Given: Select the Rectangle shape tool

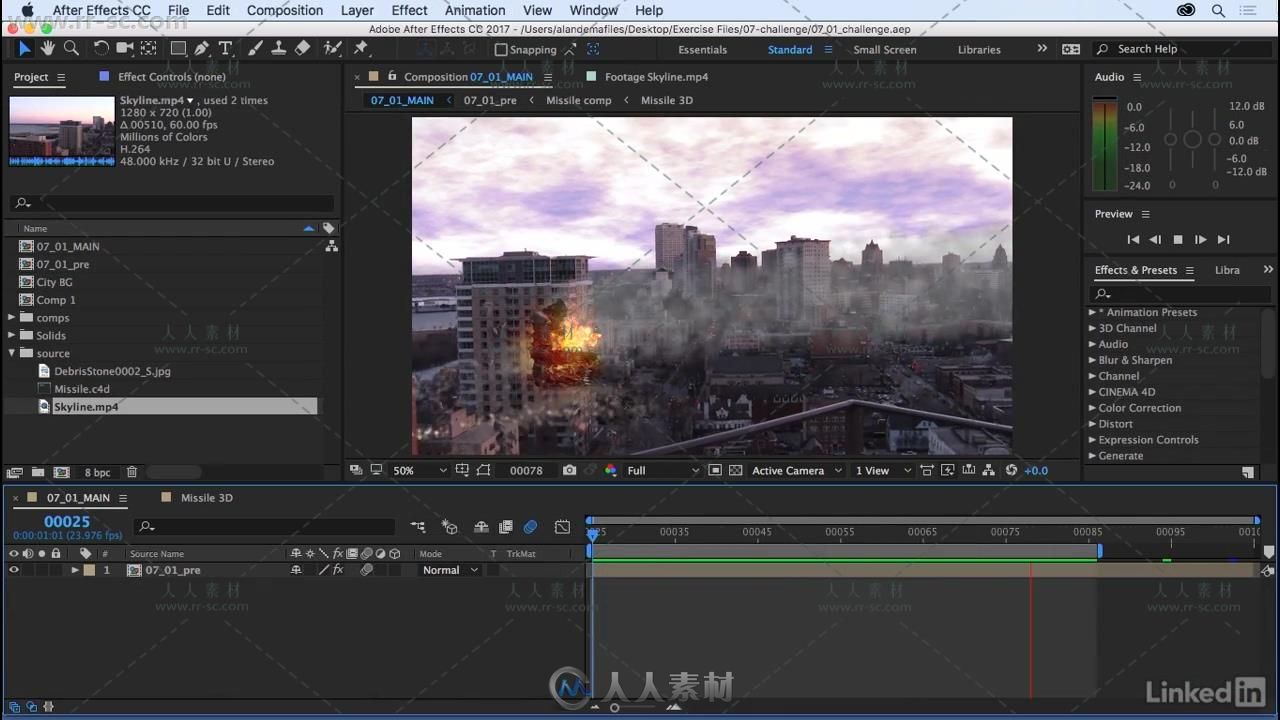Looking at the screenshot, I should coord(178,48).
